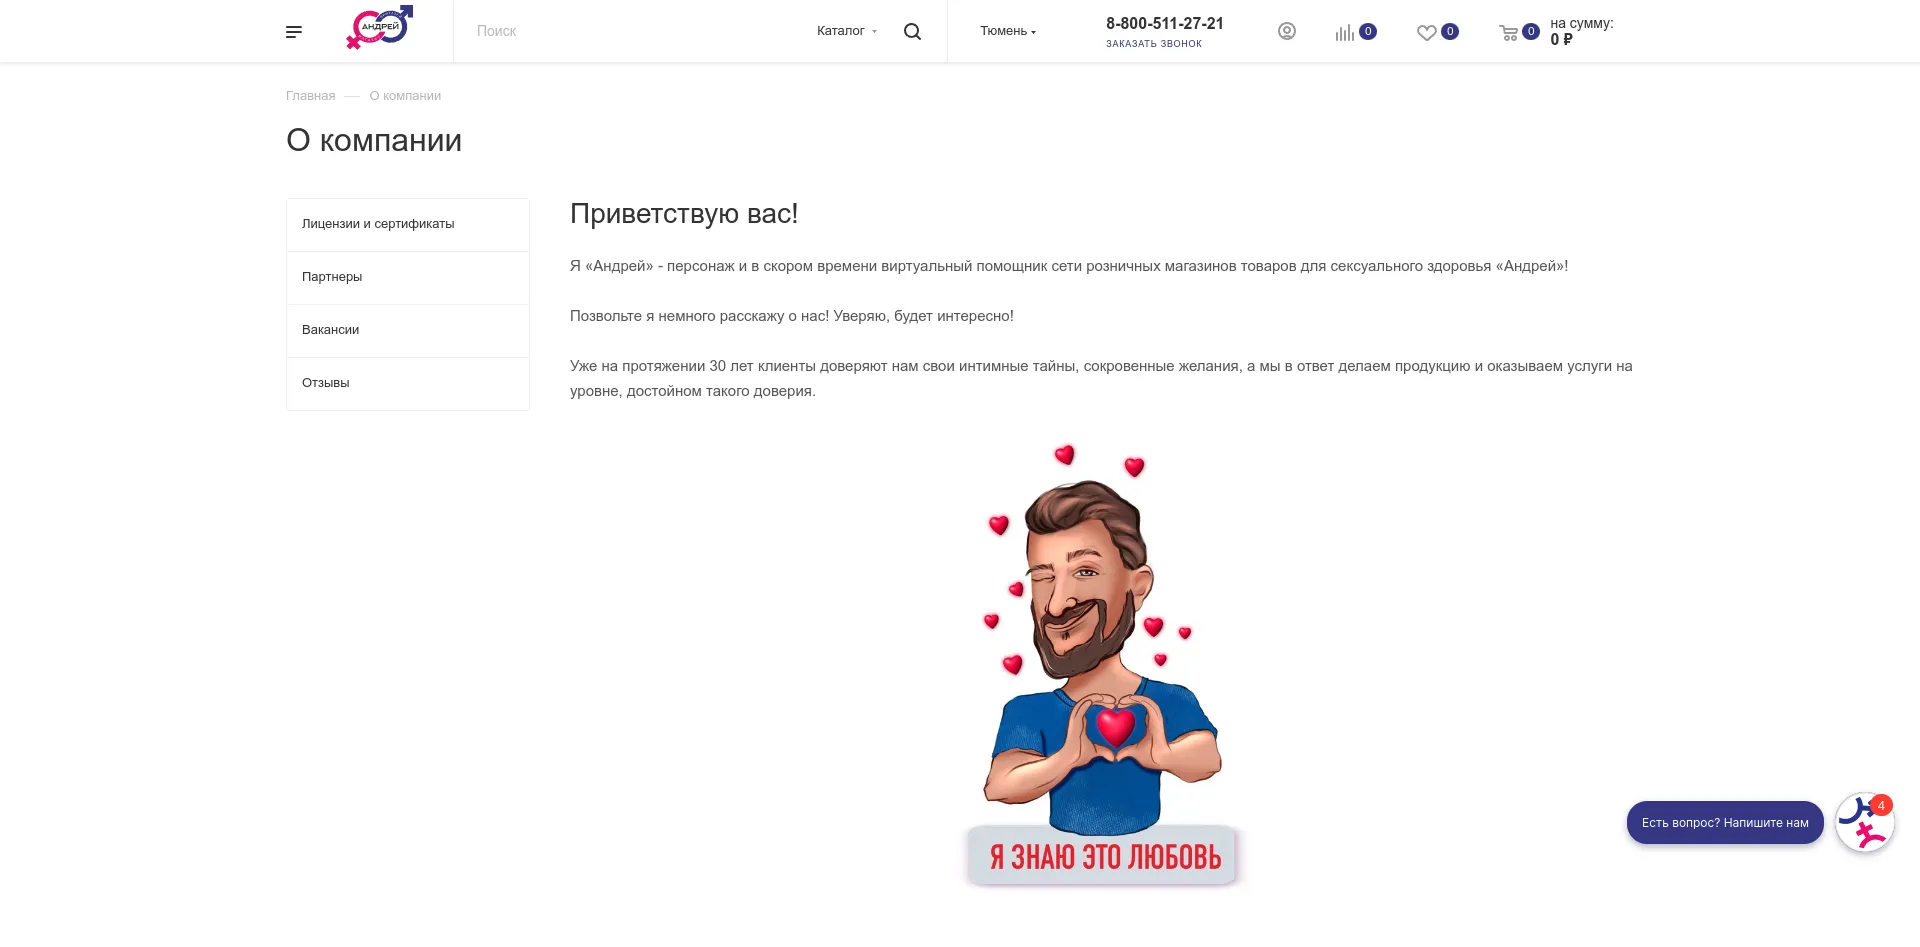Open the Партнеры sidebar item
1920x947 pixels.
[x=408, y=277]
